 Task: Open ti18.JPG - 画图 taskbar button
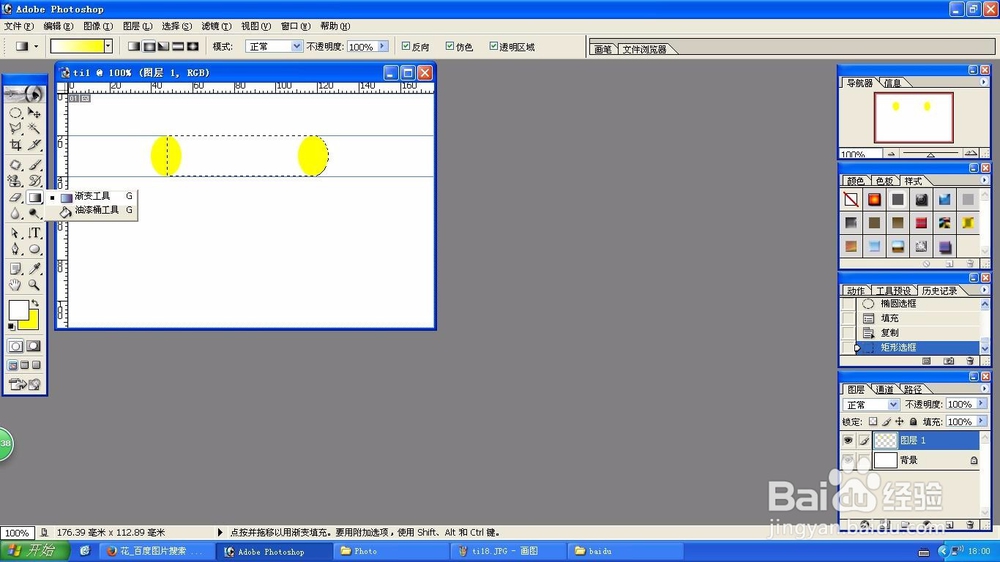[507, 551]
